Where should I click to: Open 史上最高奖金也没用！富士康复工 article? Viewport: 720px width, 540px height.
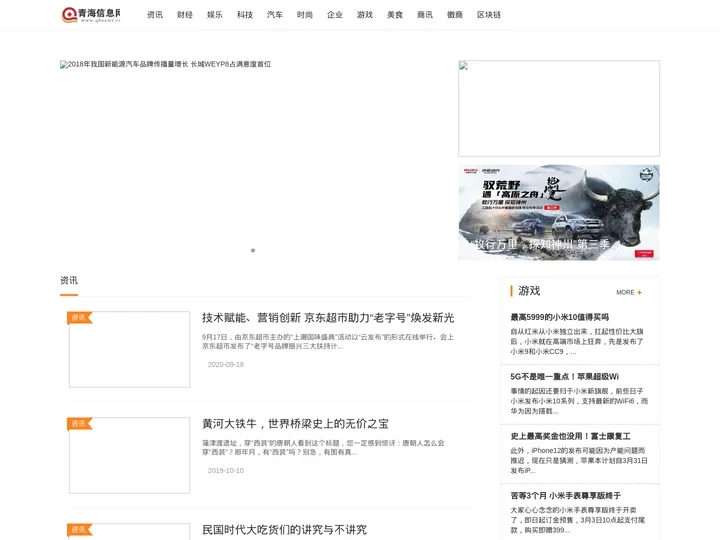[570, 436]
